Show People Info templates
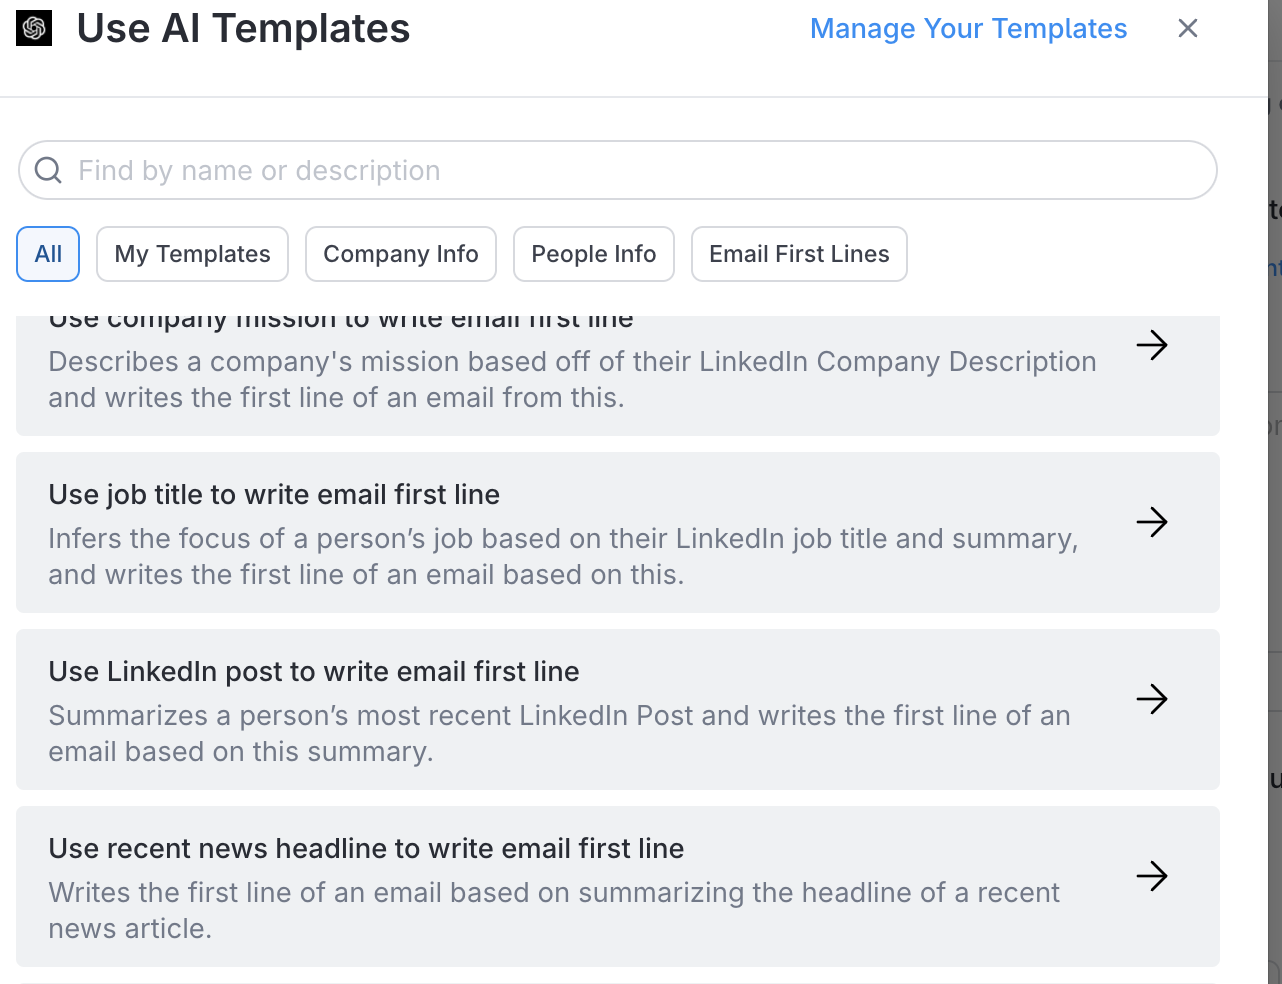 point(593,254)
